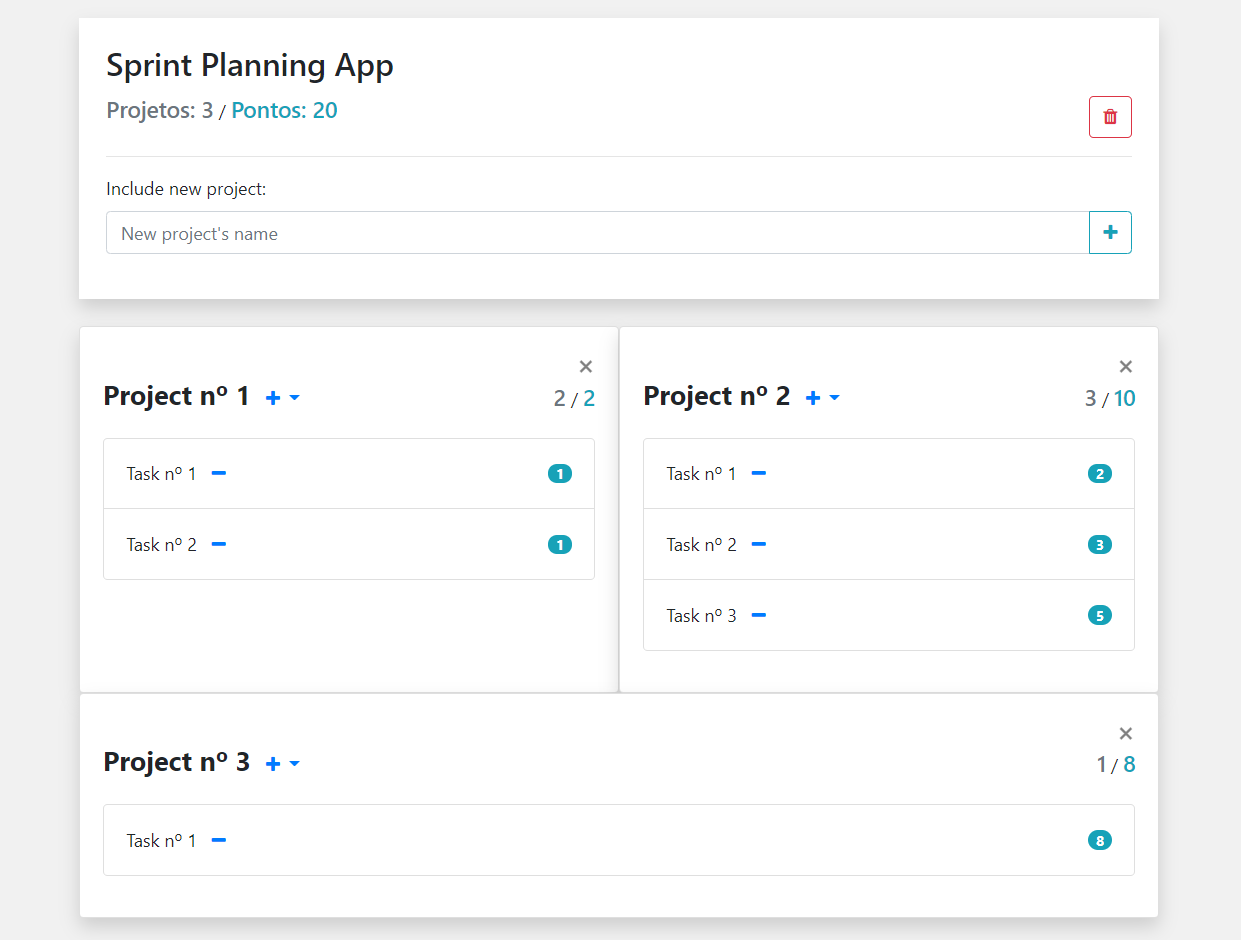This screenshot has height=940, width=1241.
Task: Open add-task dropdown for Project nº 1
Action: [282, 398]
